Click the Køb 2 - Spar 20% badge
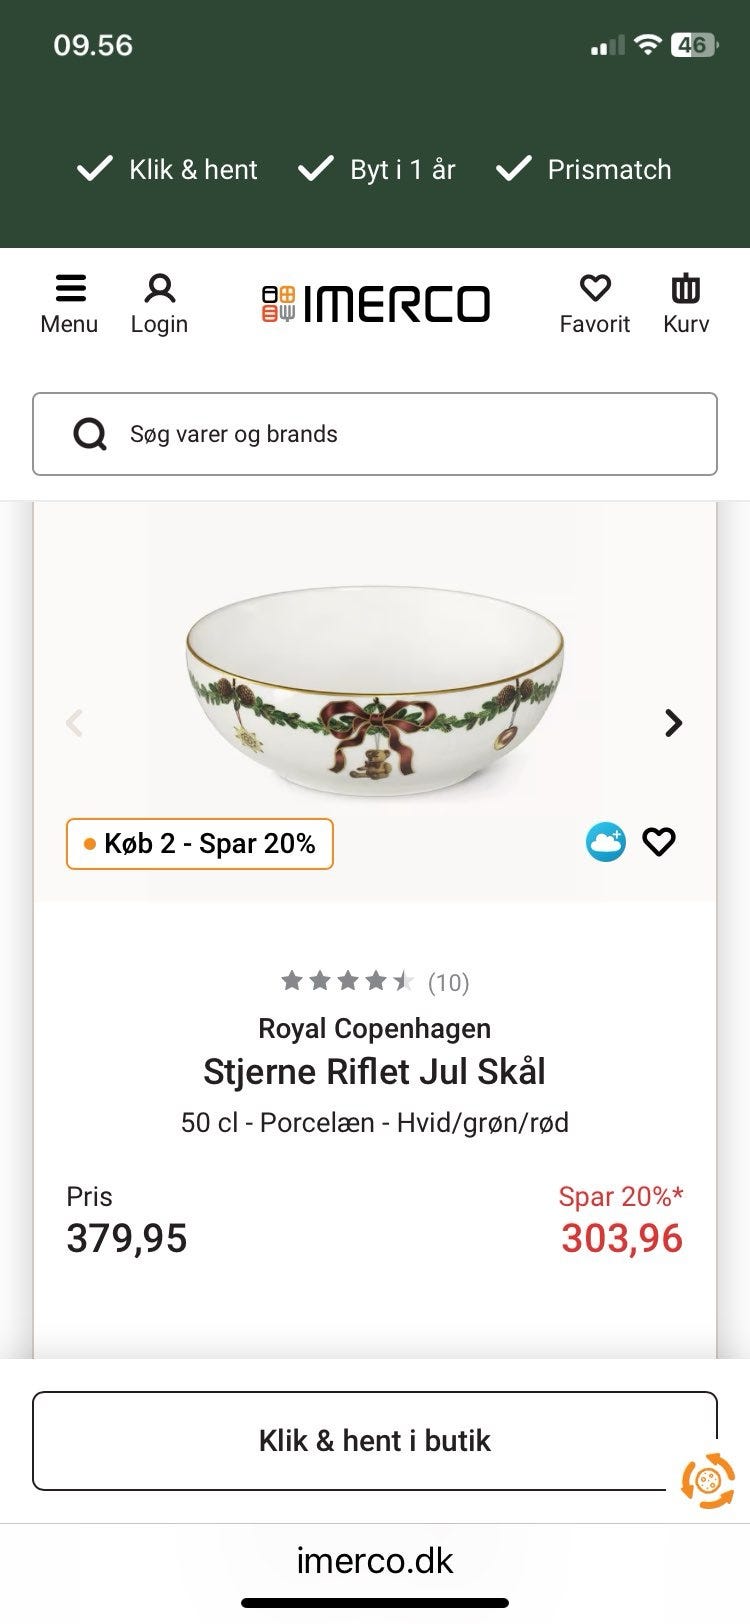The image size is (750, 1624). (x=200, y=844)
